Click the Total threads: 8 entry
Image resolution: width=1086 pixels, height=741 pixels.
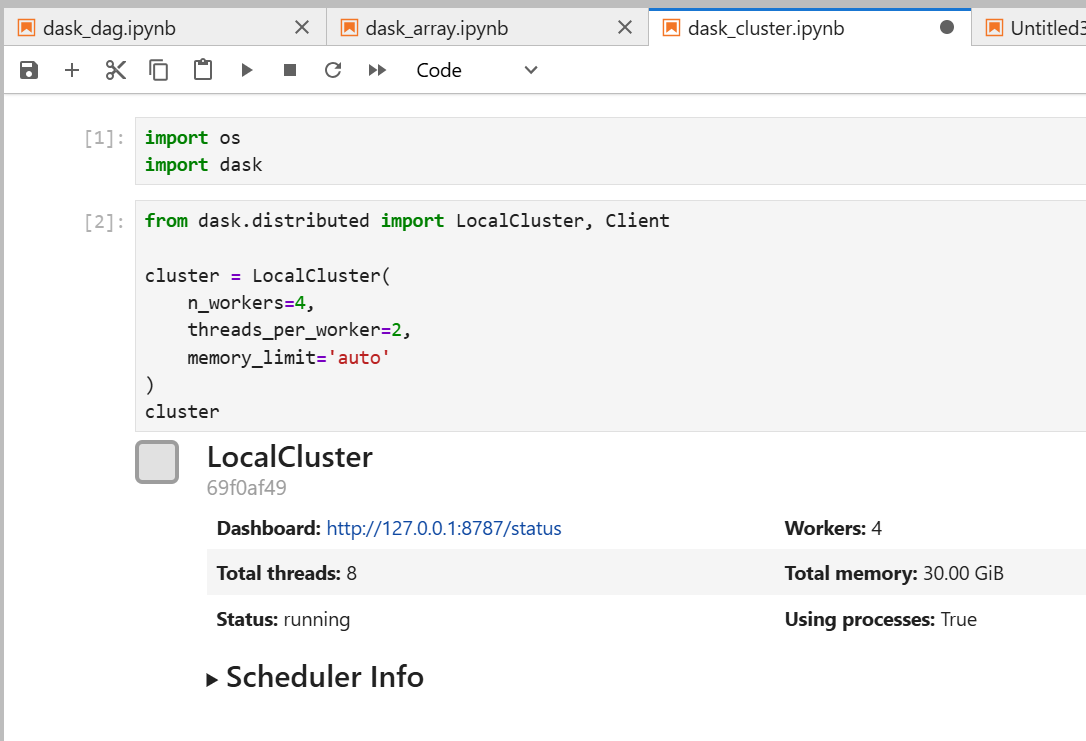click(287, 573)
